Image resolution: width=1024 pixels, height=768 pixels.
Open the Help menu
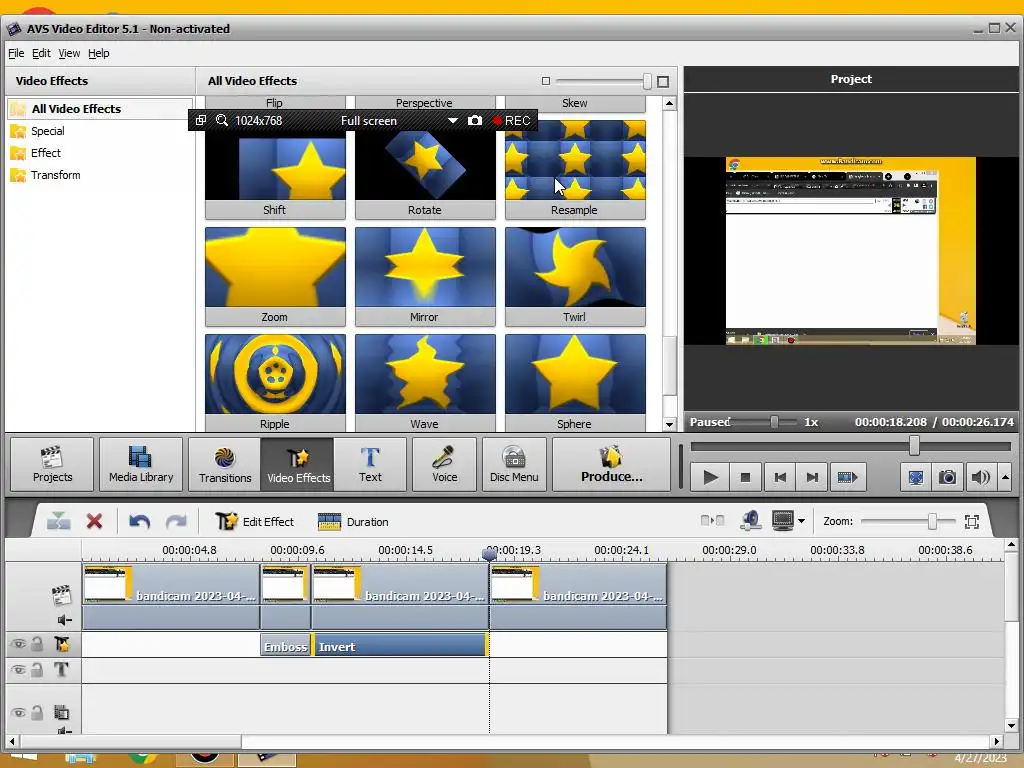coord(99,53)
